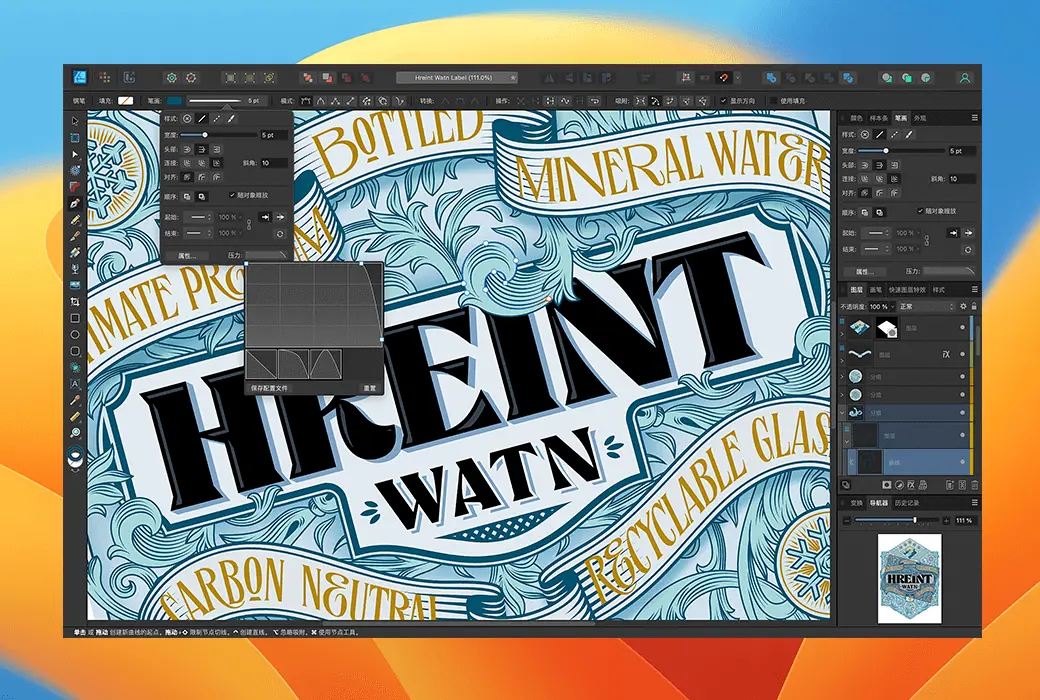
Task: Switch to the Transform tab
Action: pos(857,503)
